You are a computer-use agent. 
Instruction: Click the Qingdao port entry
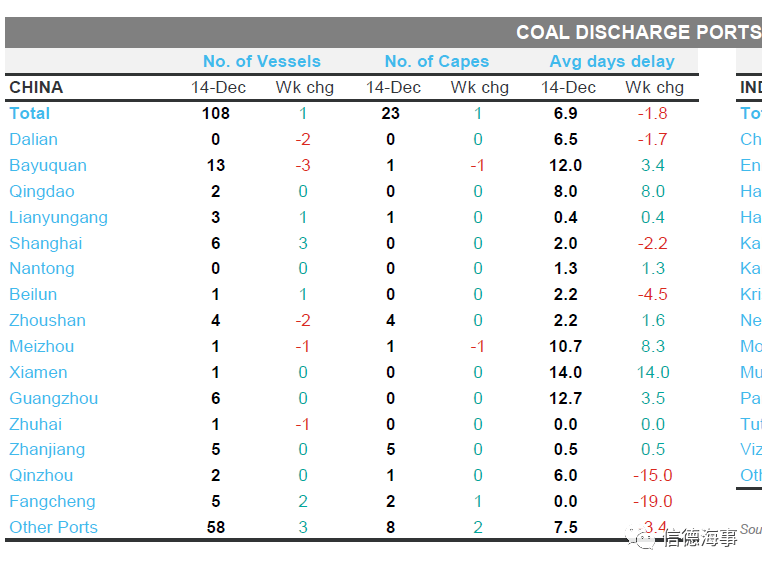(x=41, y=191)
